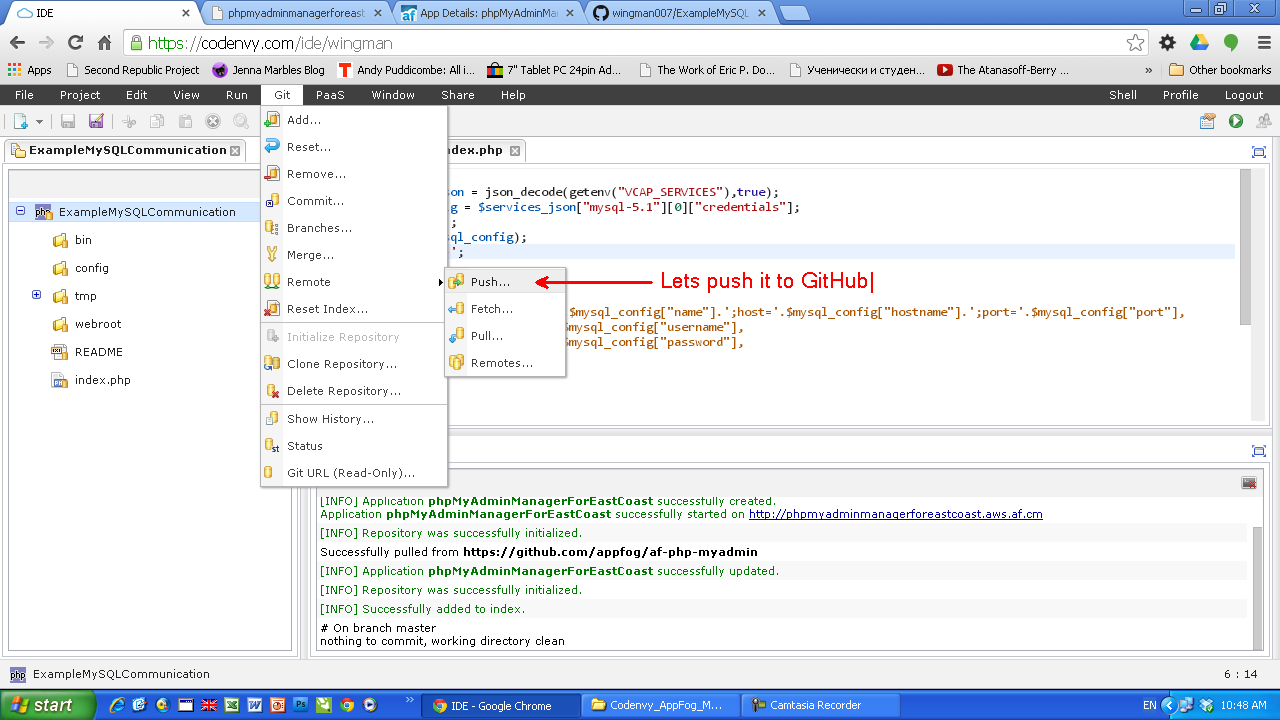Maximize the code editor panel
1280x720 pixels.
click(x=1259, y=152)
